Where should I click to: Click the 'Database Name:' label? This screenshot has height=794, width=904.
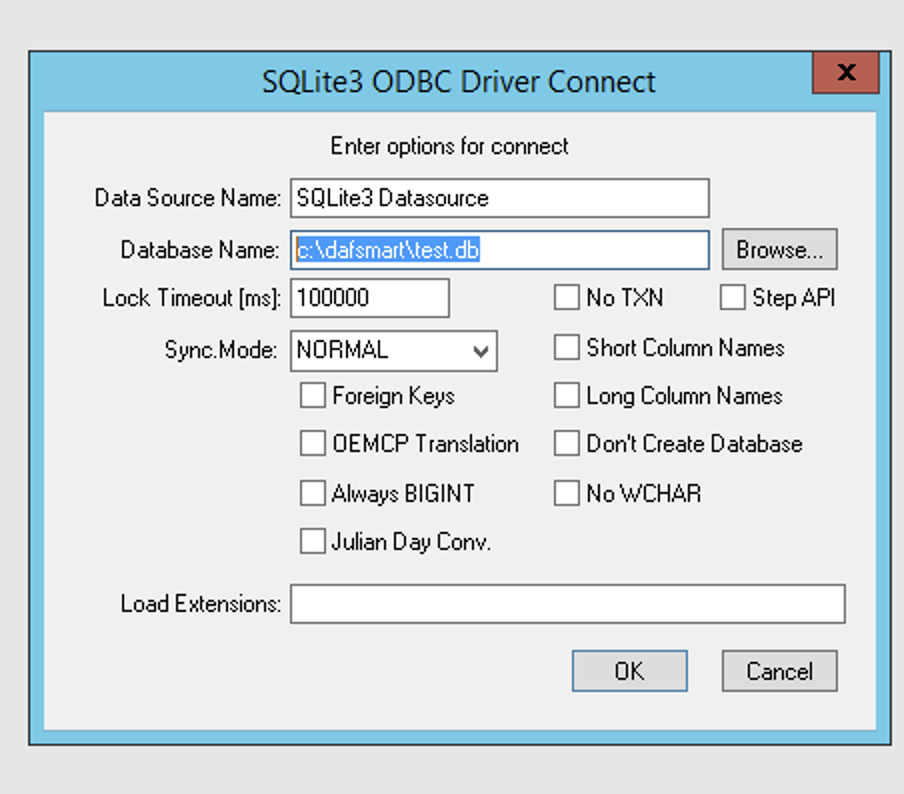tap(200, 250)
